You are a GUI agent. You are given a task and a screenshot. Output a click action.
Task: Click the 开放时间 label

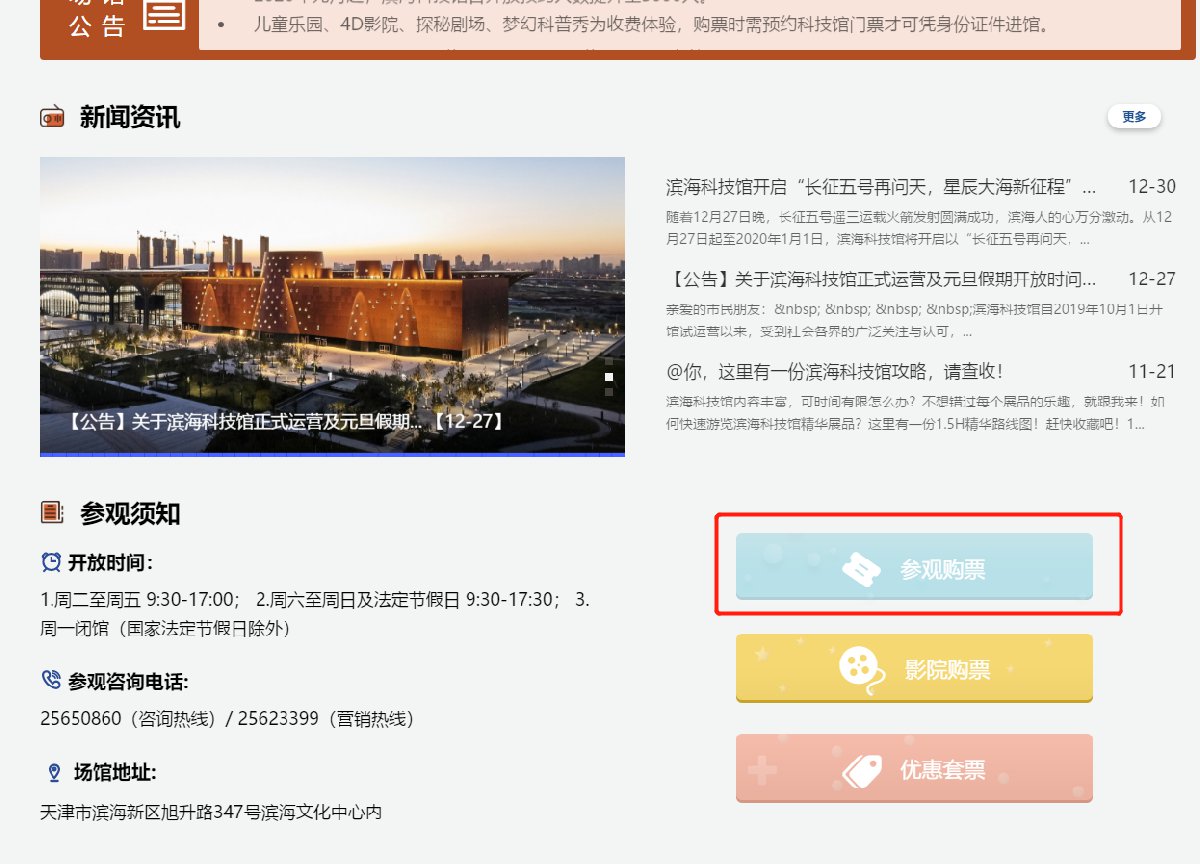(110, 563)
